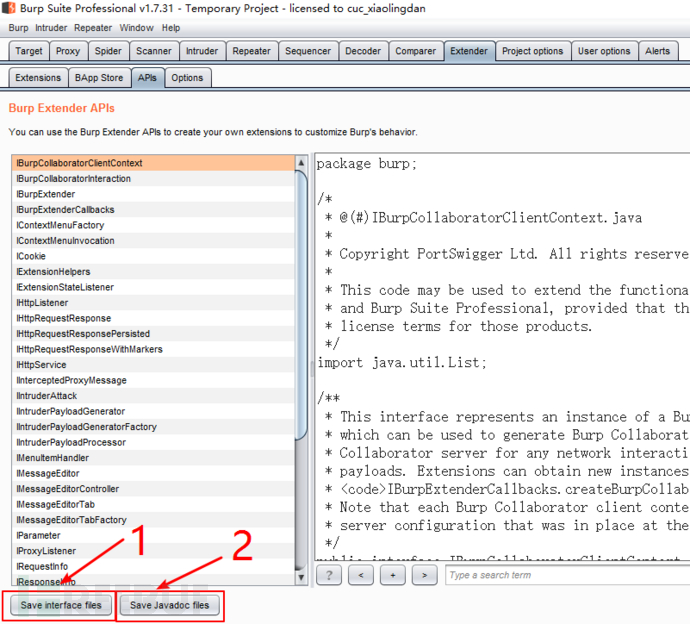
Task: Switch to the Spider tab
Action: tap(108, 51)
